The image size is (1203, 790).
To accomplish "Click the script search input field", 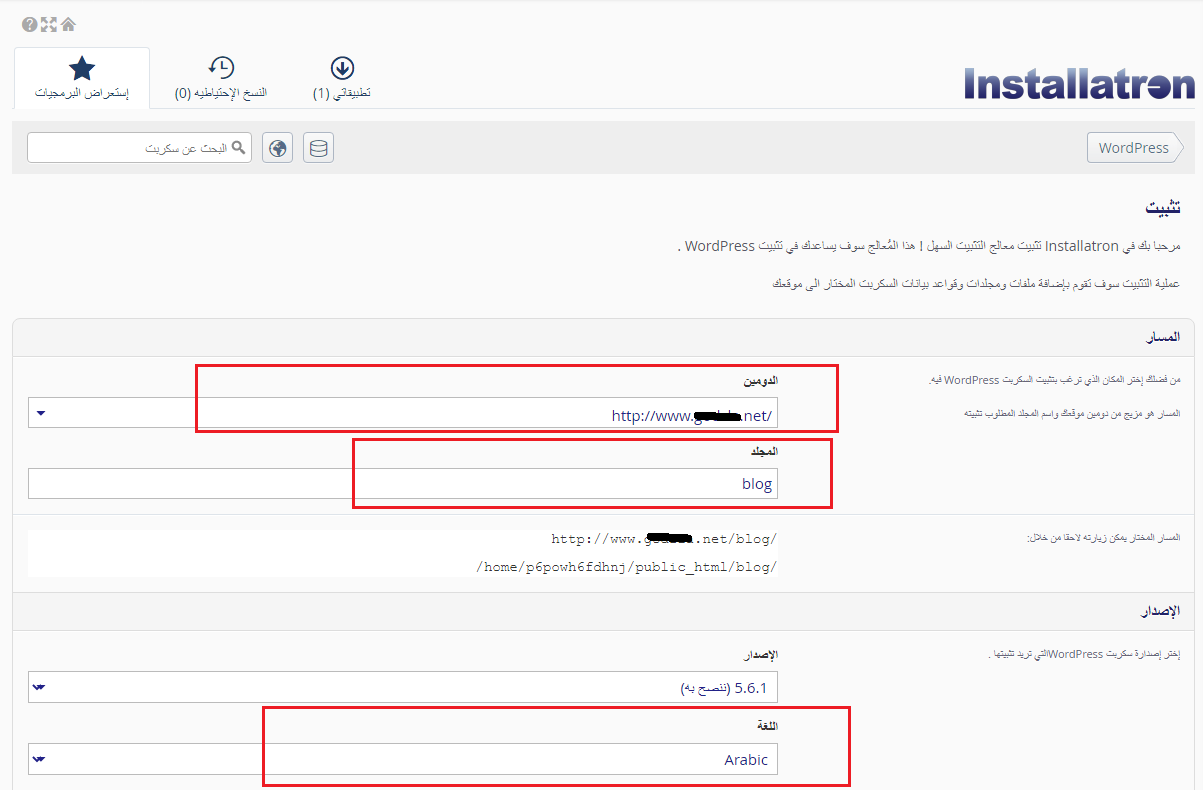I will pyautogui.click(x=139, y=148).
